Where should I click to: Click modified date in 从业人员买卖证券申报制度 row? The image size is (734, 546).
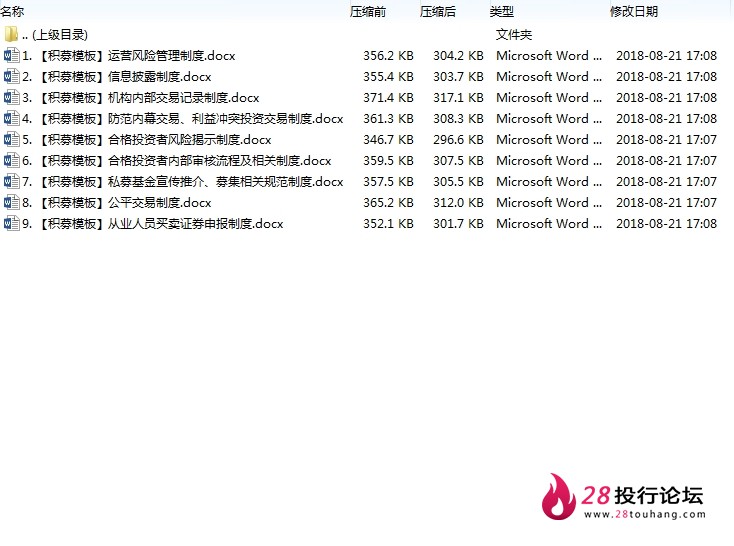coord(667,223)
